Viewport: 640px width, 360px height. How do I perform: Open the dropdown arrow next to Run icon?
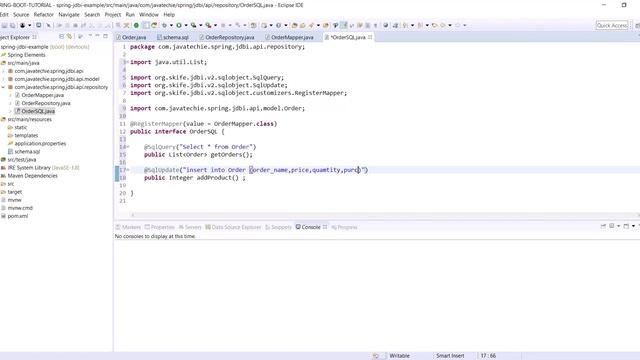click(x=186, y=25)
